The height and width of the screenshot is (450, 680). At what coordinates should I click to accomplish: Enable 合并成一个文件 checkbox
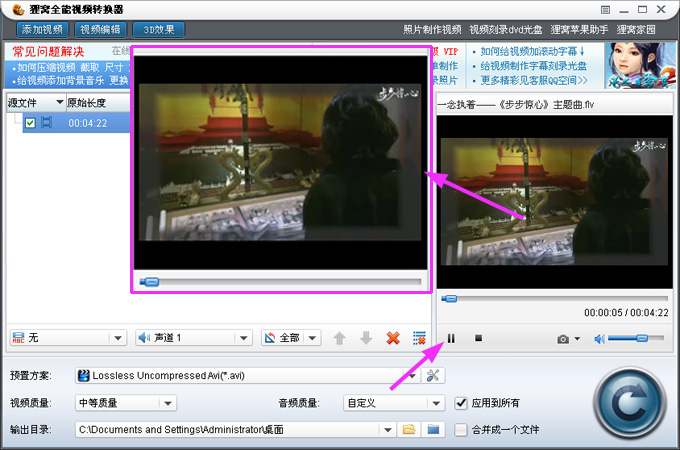461,430
